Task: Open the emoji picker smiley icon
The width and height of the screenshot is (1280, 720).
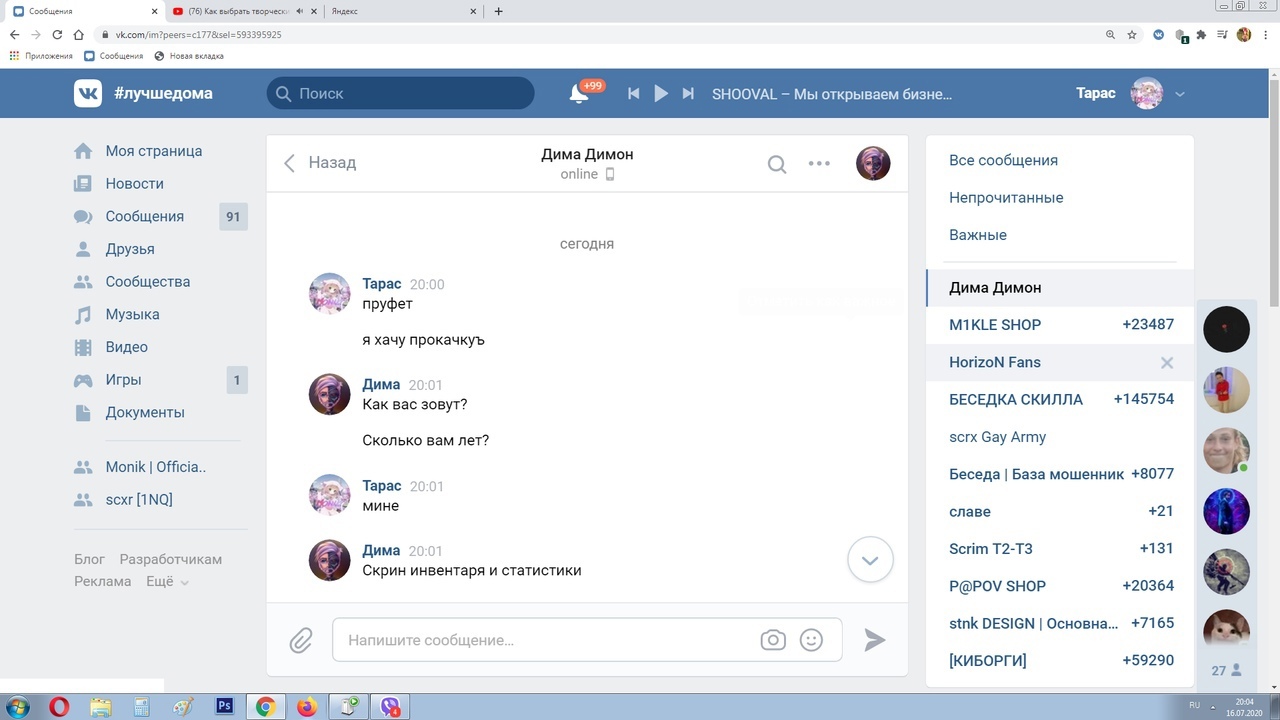Action: pyautogui.click(x=811, y=640)
